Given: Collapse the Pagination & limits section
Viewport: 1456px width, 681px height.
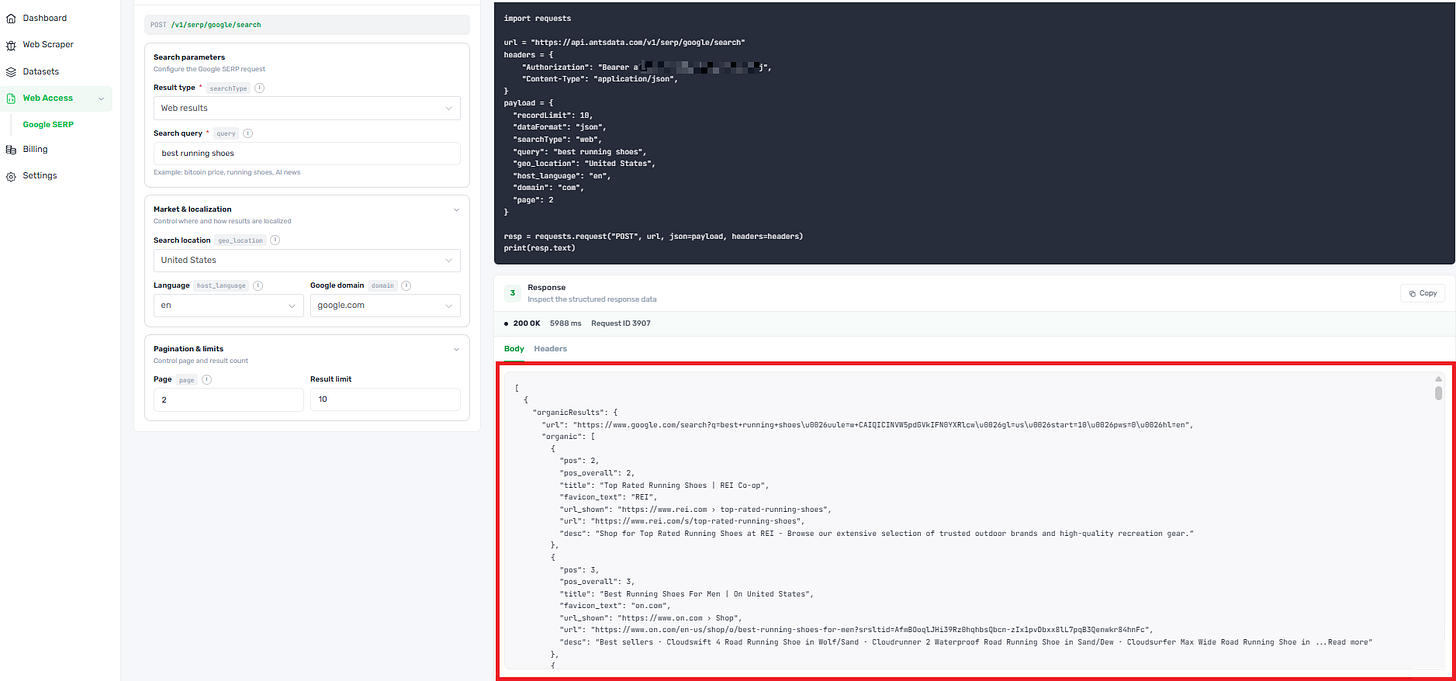Looking at the screenshot, I should [x=456, y=349].
